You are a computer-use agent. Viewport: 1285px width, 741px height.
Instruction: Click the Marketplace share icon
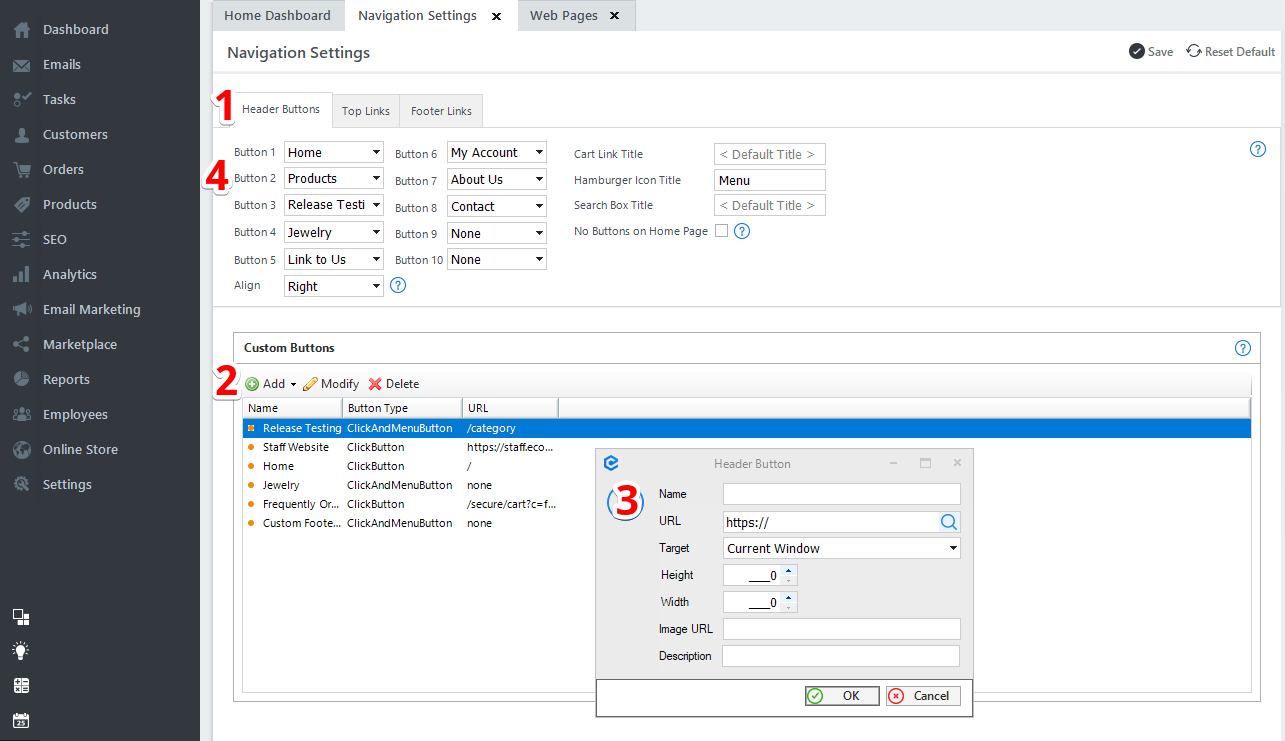pyautogui.click(x=22, y=345)
